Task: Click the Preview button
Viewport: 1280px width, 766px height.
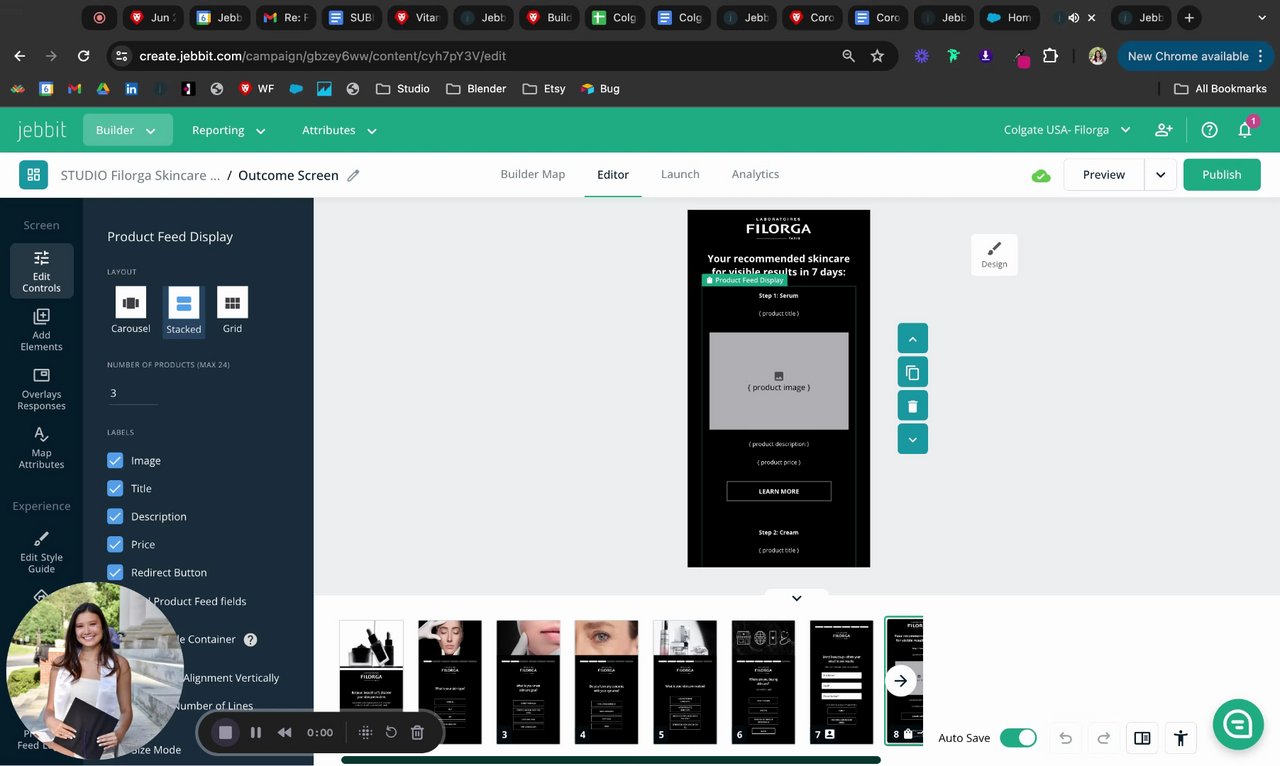Action: click(1104, 175)
